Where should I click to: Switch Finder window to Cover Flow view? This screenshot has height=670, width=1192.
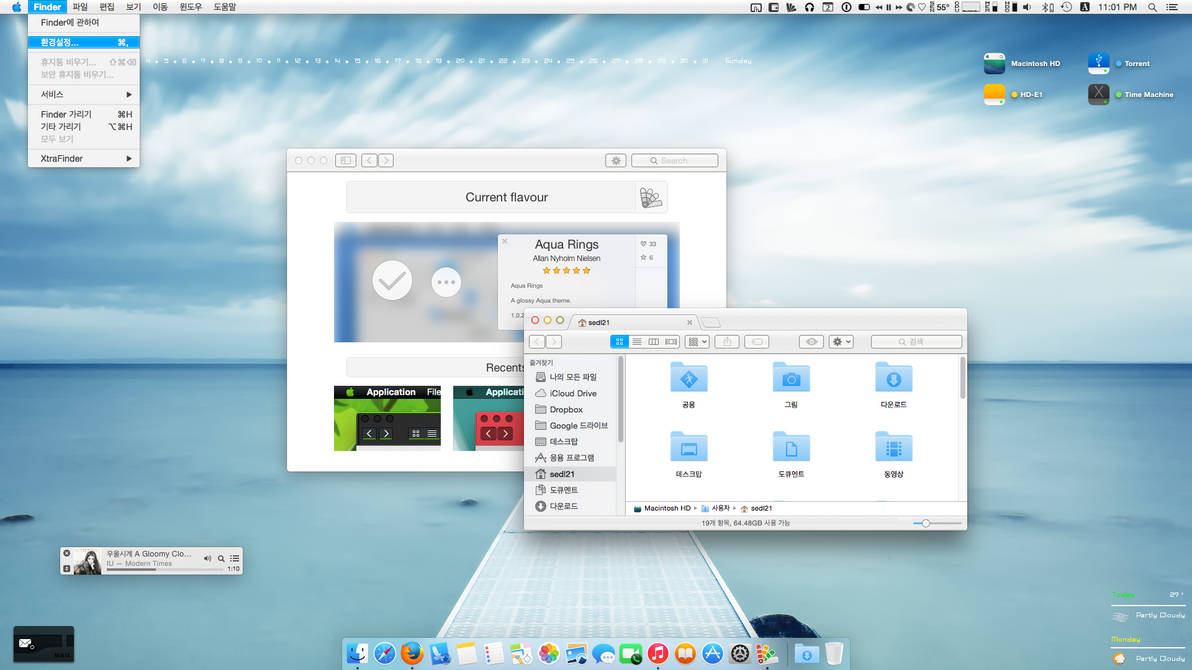coord(670,342)
